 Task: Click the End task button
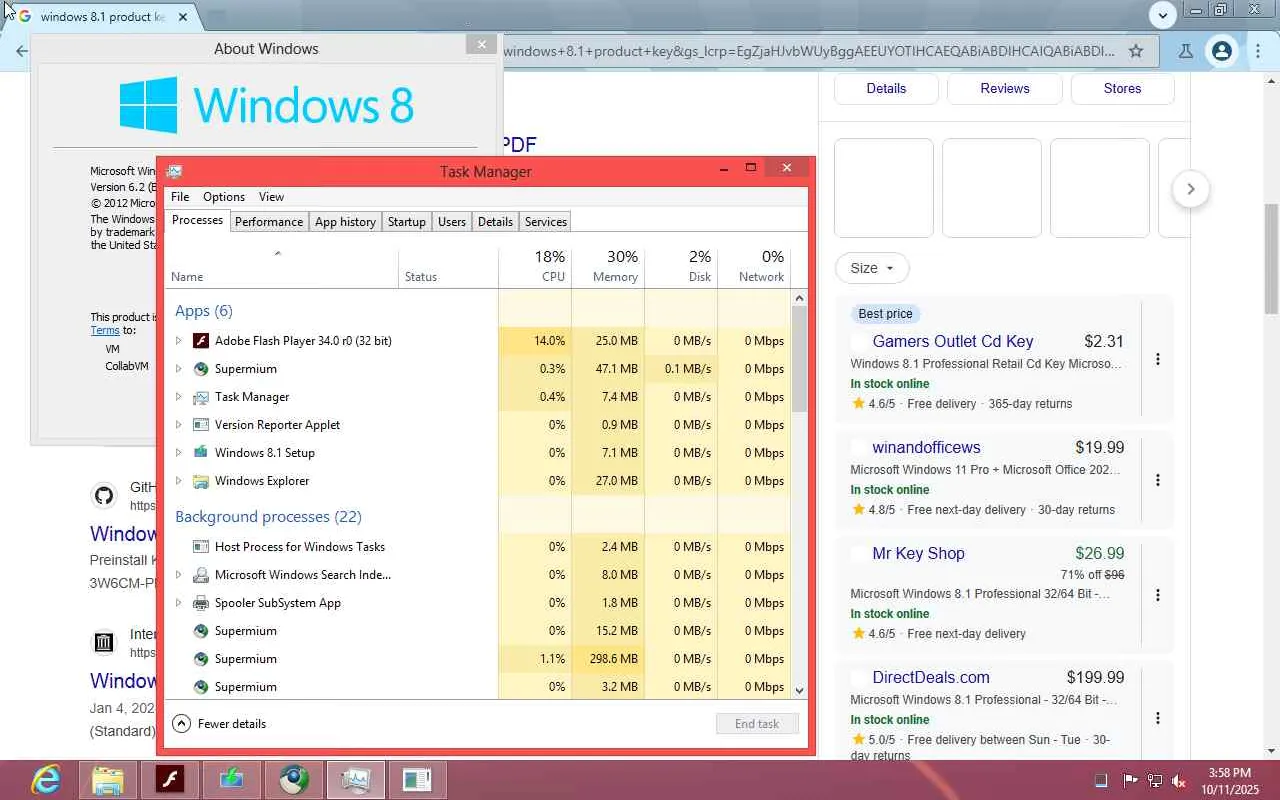[x=757, y=724]
